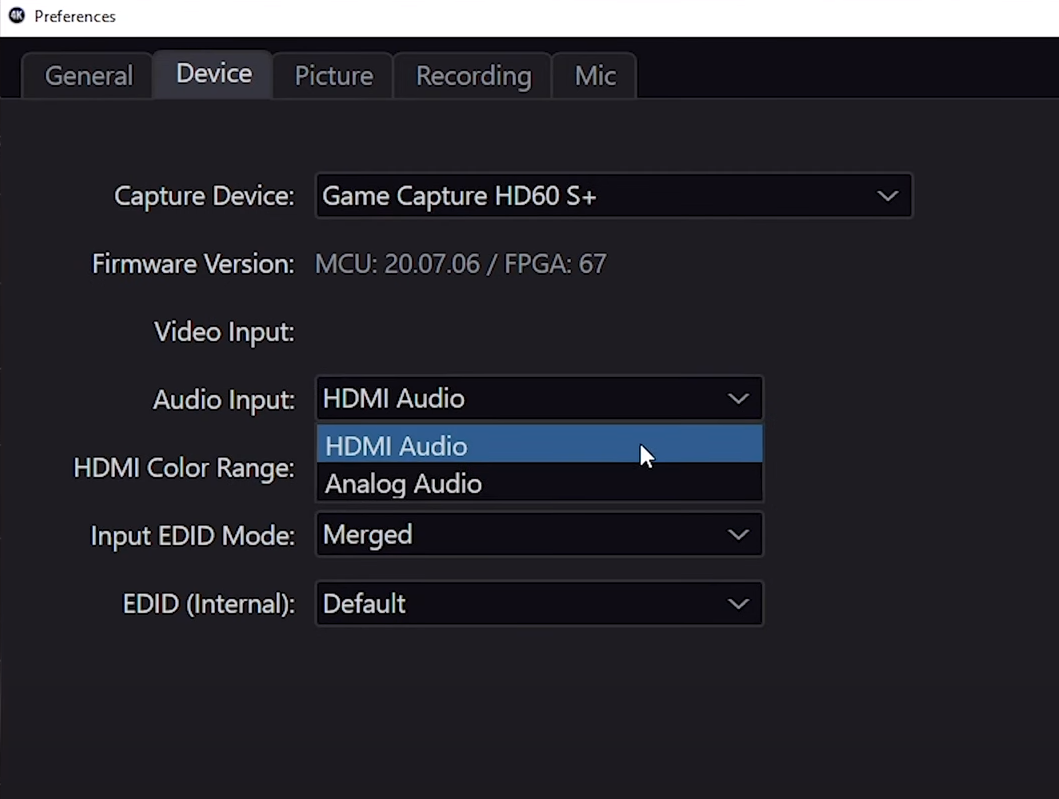
Task: Click the Capture Device chevron arrow
Action: [x=887, y=197]
